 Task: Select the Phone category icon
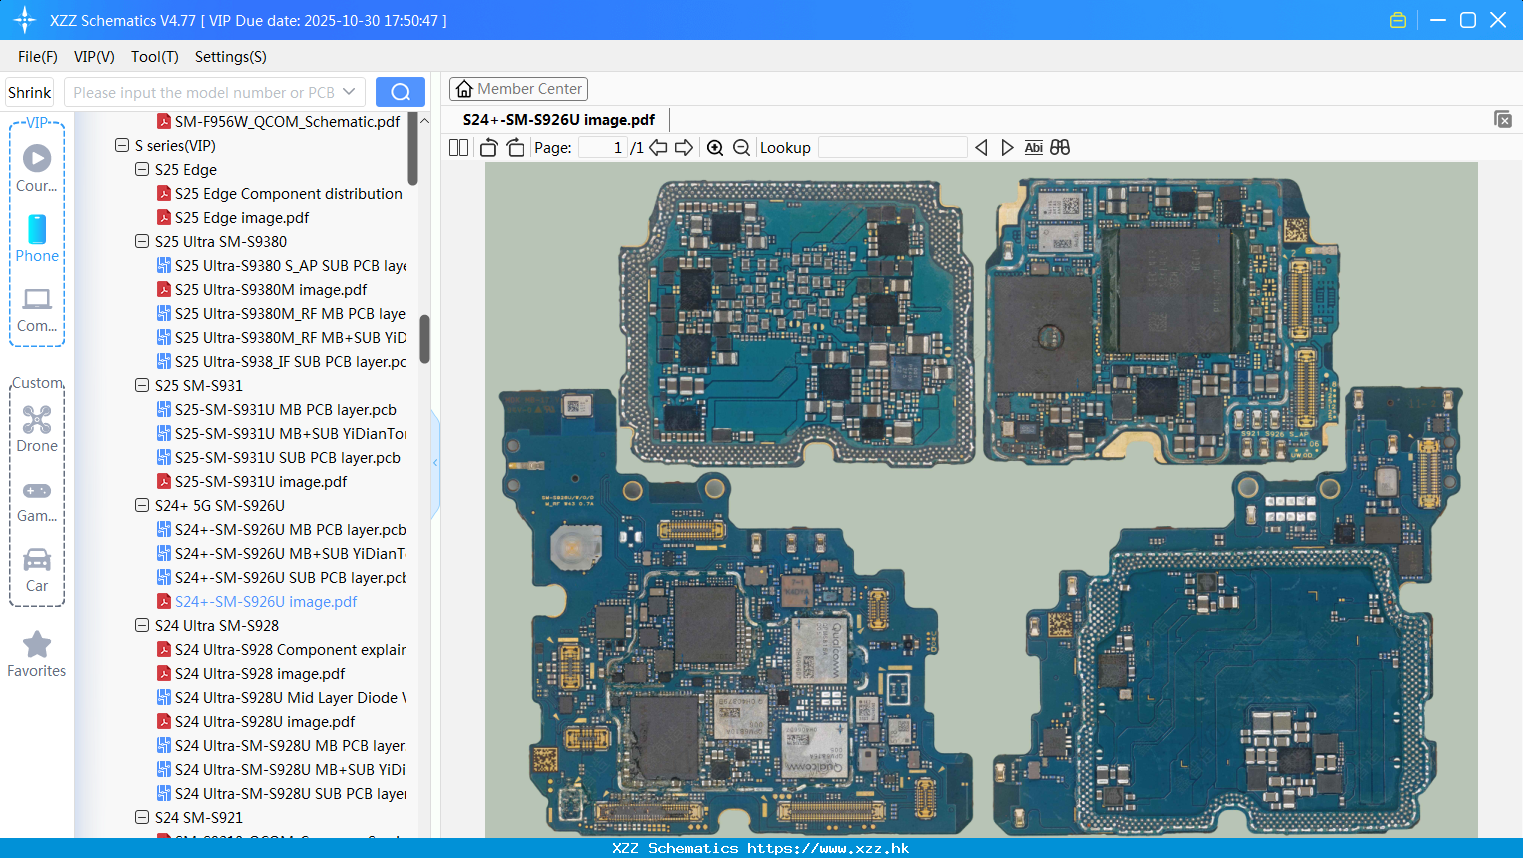pyautogui.click(x=37, y=238)
